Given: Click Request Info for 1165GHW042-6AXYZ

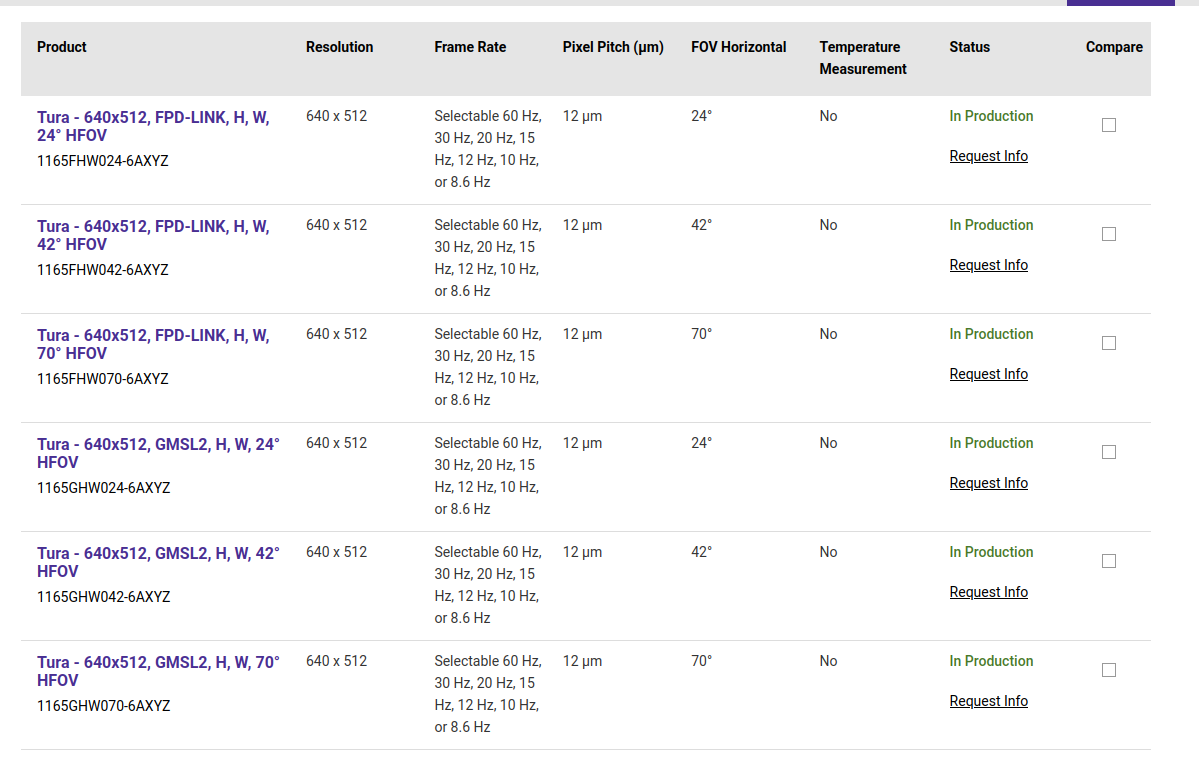Looking at the screenshot, I should [x=988, y=592].
